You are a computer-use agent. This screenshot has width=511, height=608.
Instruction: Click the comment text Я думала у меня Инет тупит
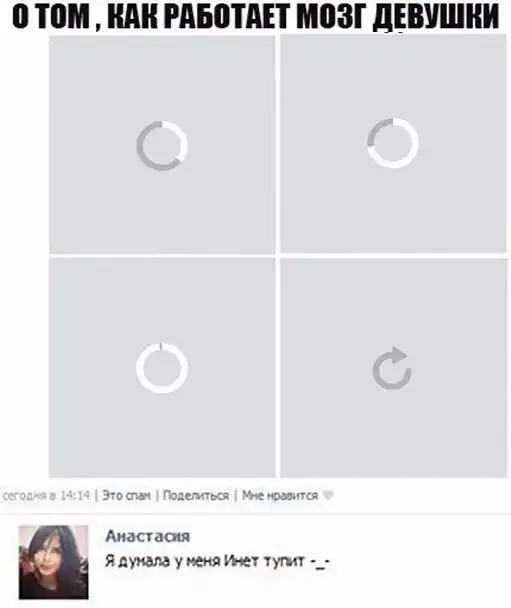pos(205,561)
